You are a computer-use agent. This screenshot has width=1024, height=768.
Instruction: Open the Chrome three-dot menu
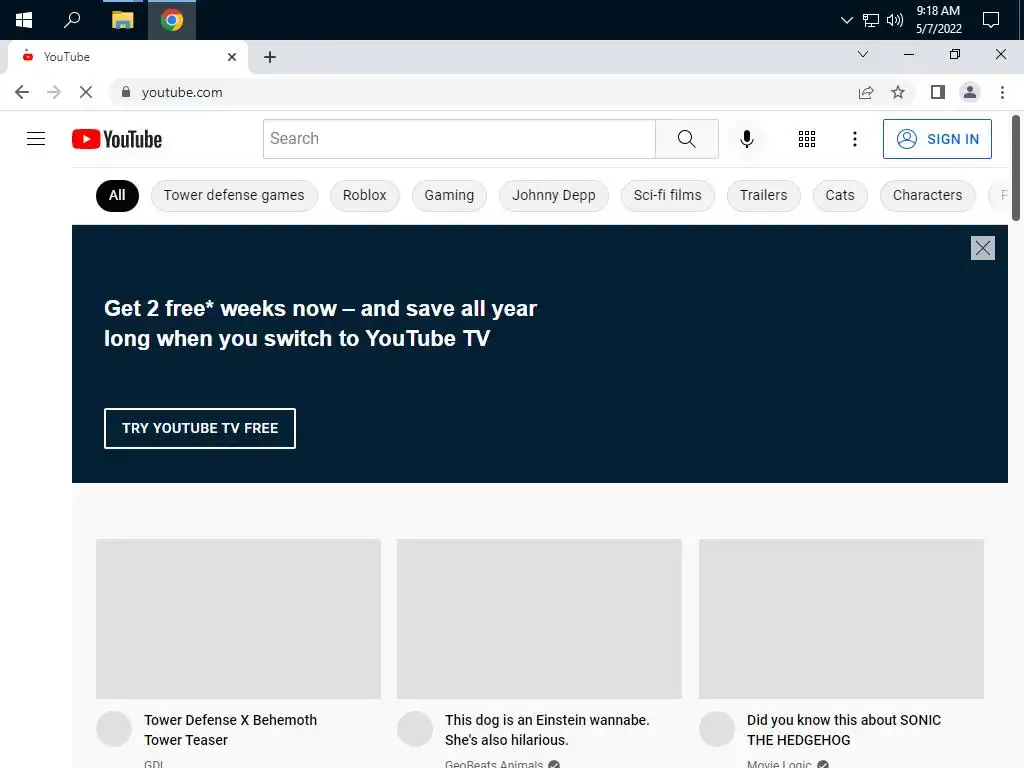(x=1002, y=92)
